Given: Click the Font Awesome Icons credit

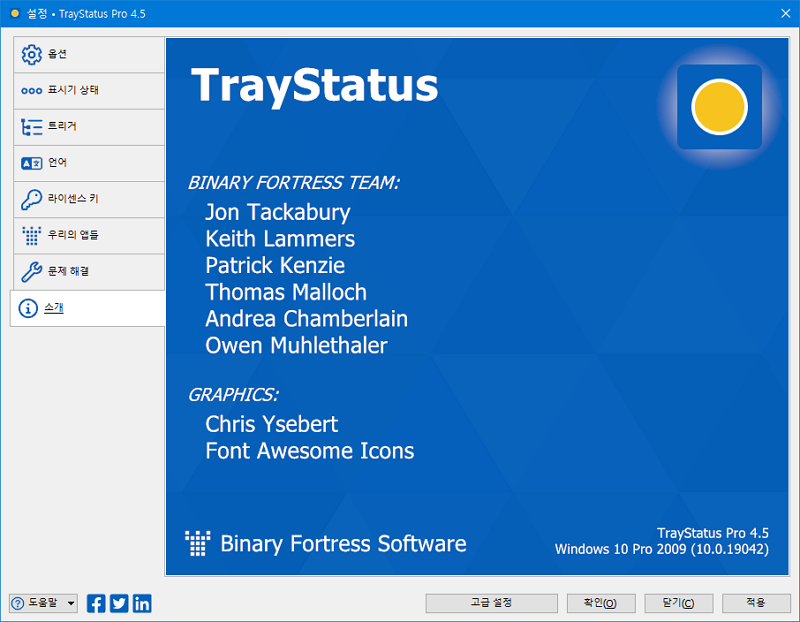Looking at the screenshot, I should pyautogui.click(x=310, y=451).
